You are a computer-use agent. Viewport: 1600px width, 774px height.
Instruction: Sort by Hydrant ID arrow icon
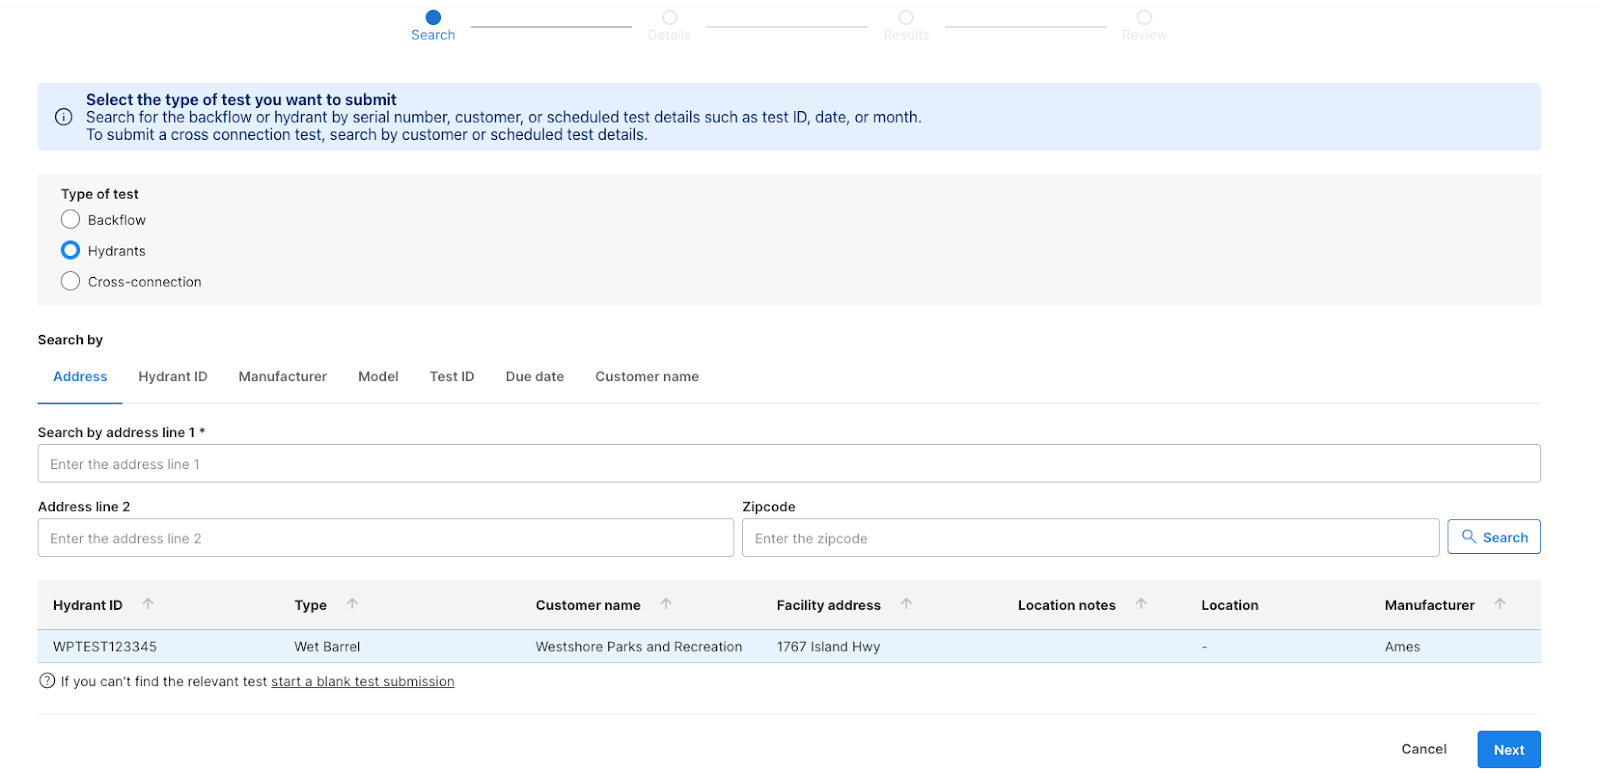[x=148, y=604]
